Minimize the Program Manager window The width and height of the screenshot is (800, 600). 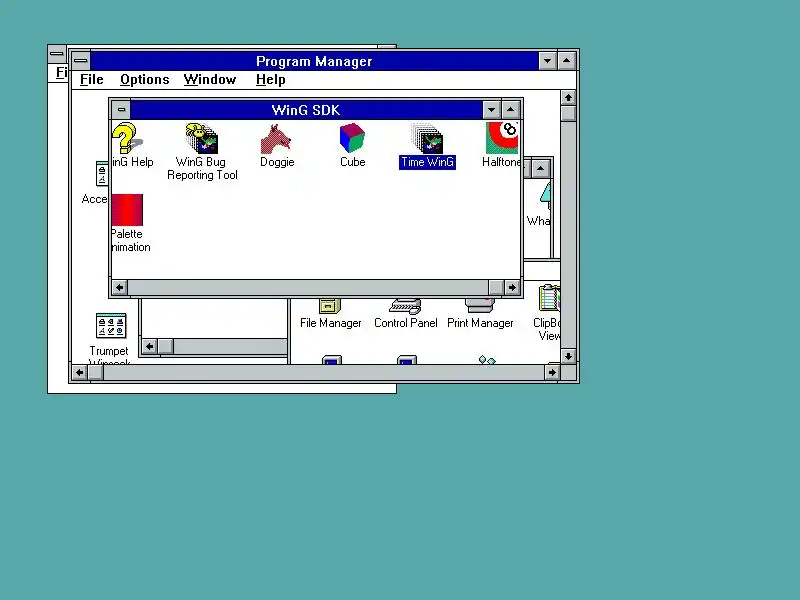coord(547,61)
